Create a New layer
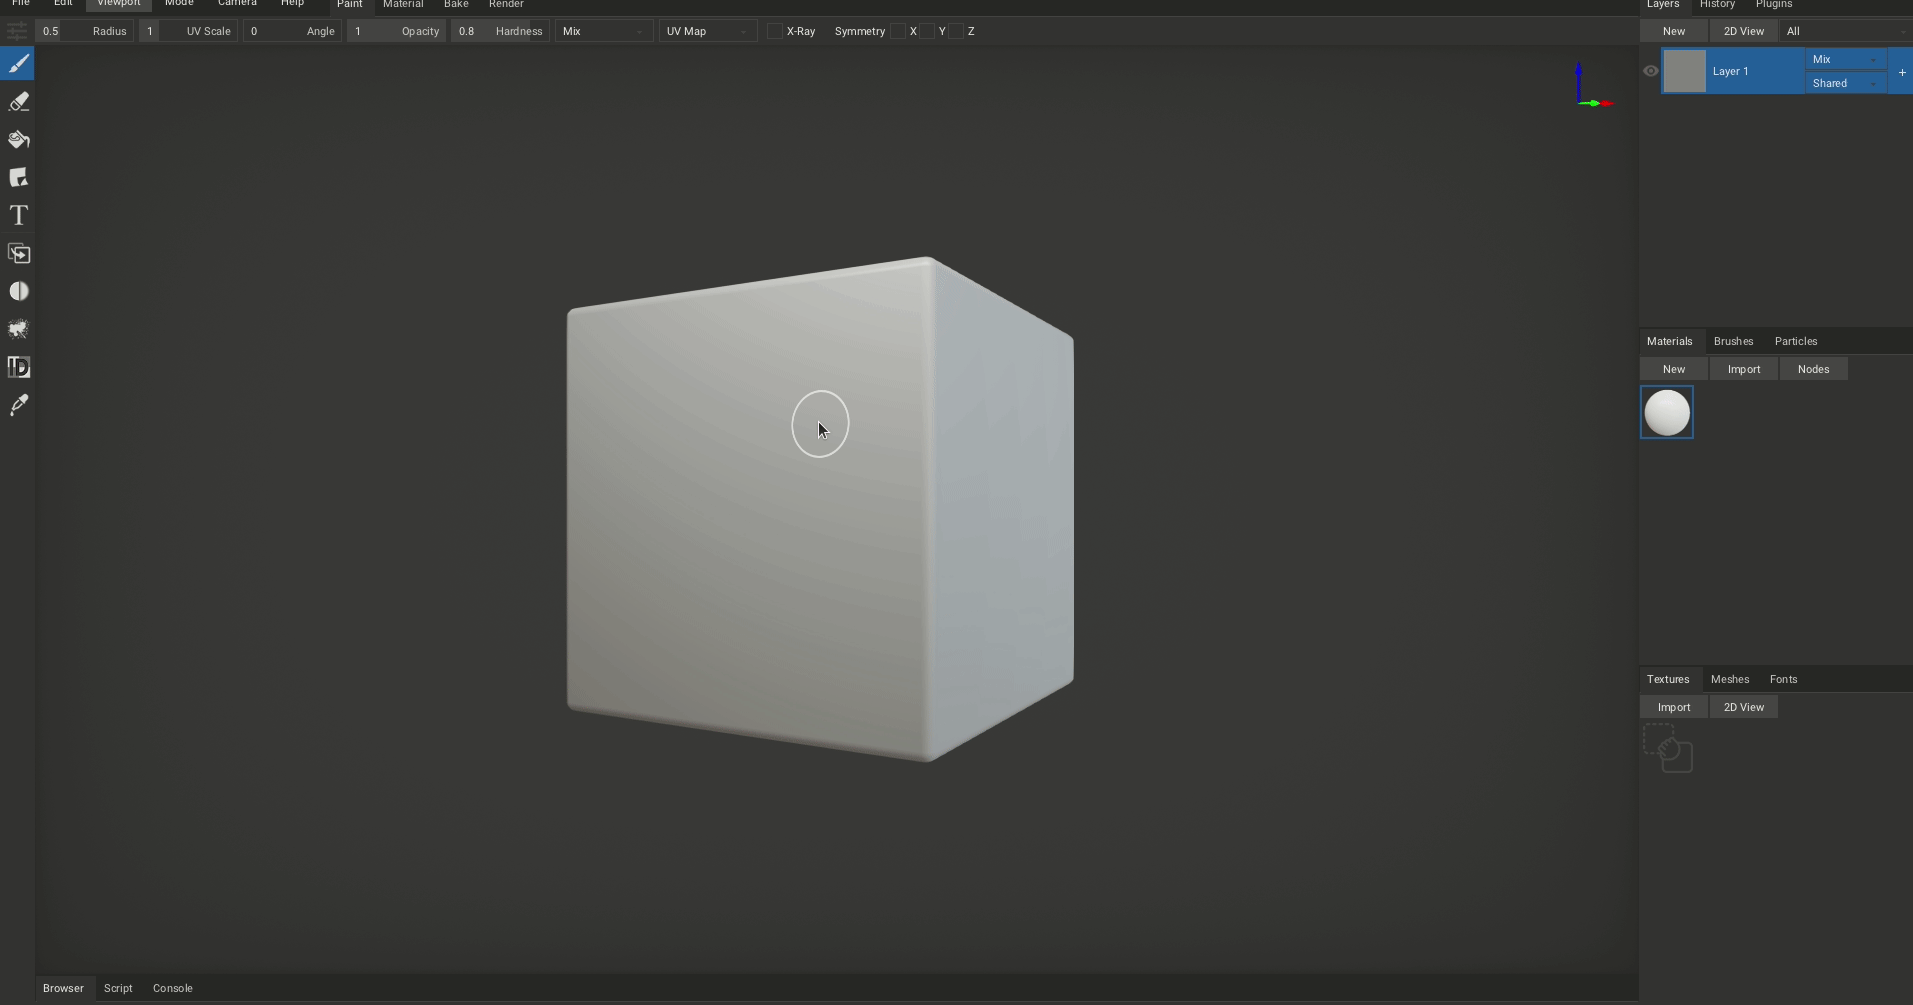This screenshot has height=1005, width=1913. [x=1674, y=31]
